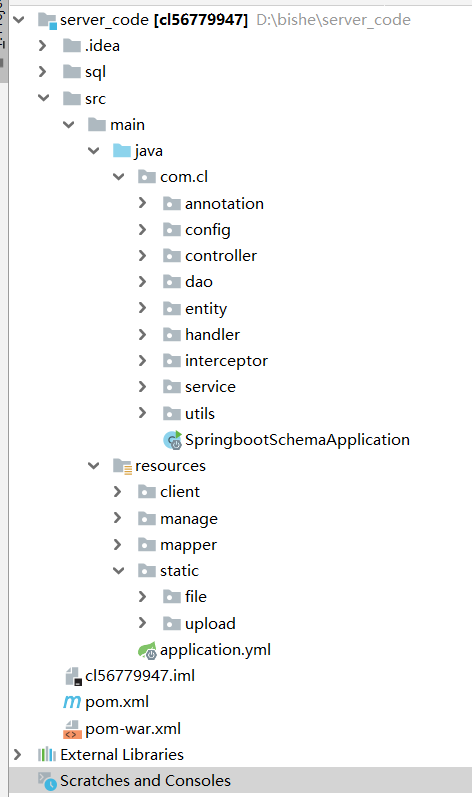Click the External Libraries icon
This screenshot has height=797, width=472.
pos(47,754)
